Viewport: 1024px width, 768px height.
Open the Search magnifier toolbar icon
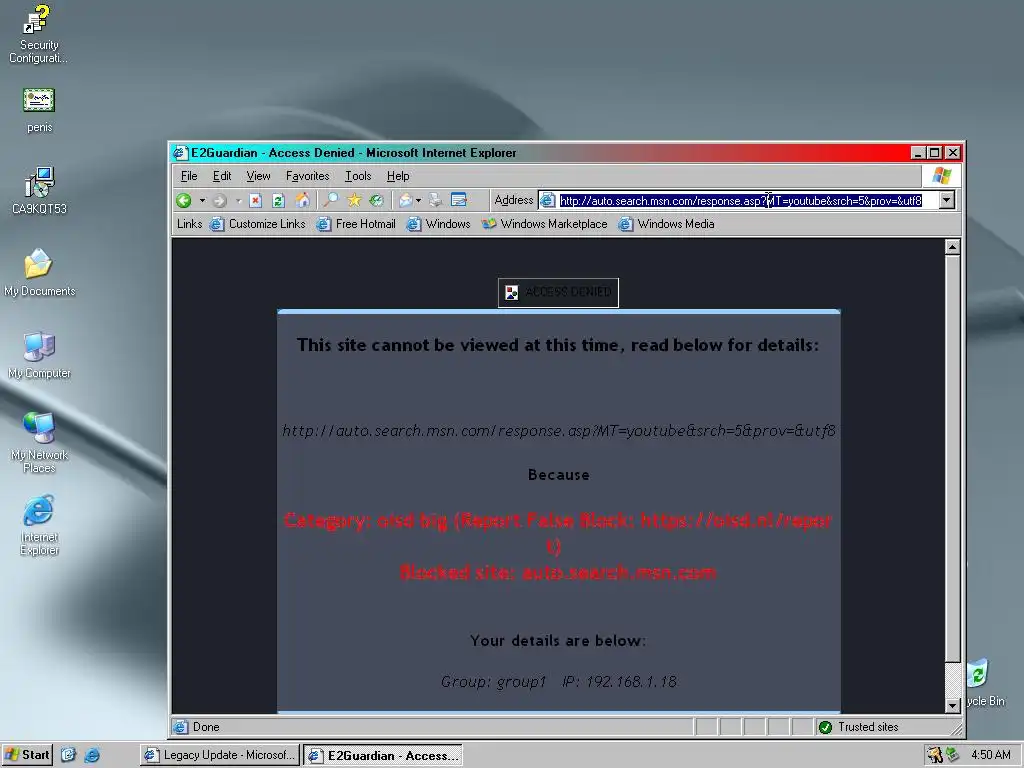331,200
